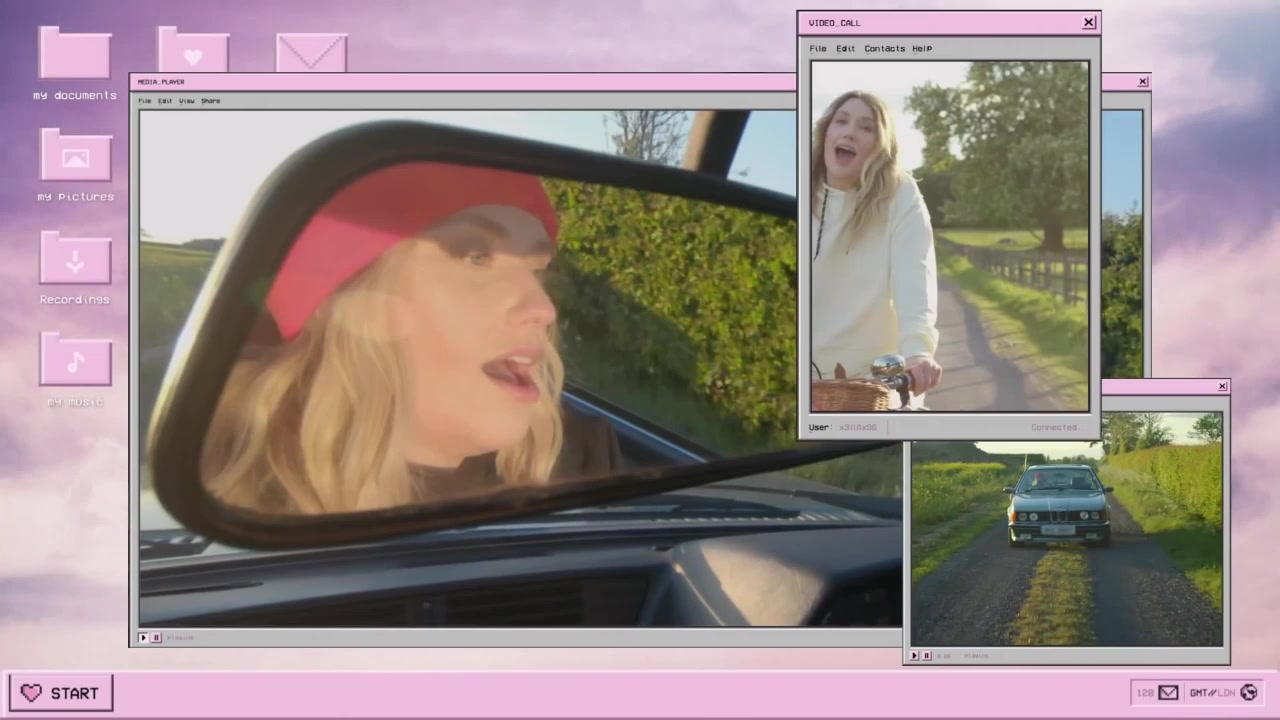The width and height of the screenshot is (1280, 720).
Task: Open the Recordings folder icon
Action: (x=75, y=257)
